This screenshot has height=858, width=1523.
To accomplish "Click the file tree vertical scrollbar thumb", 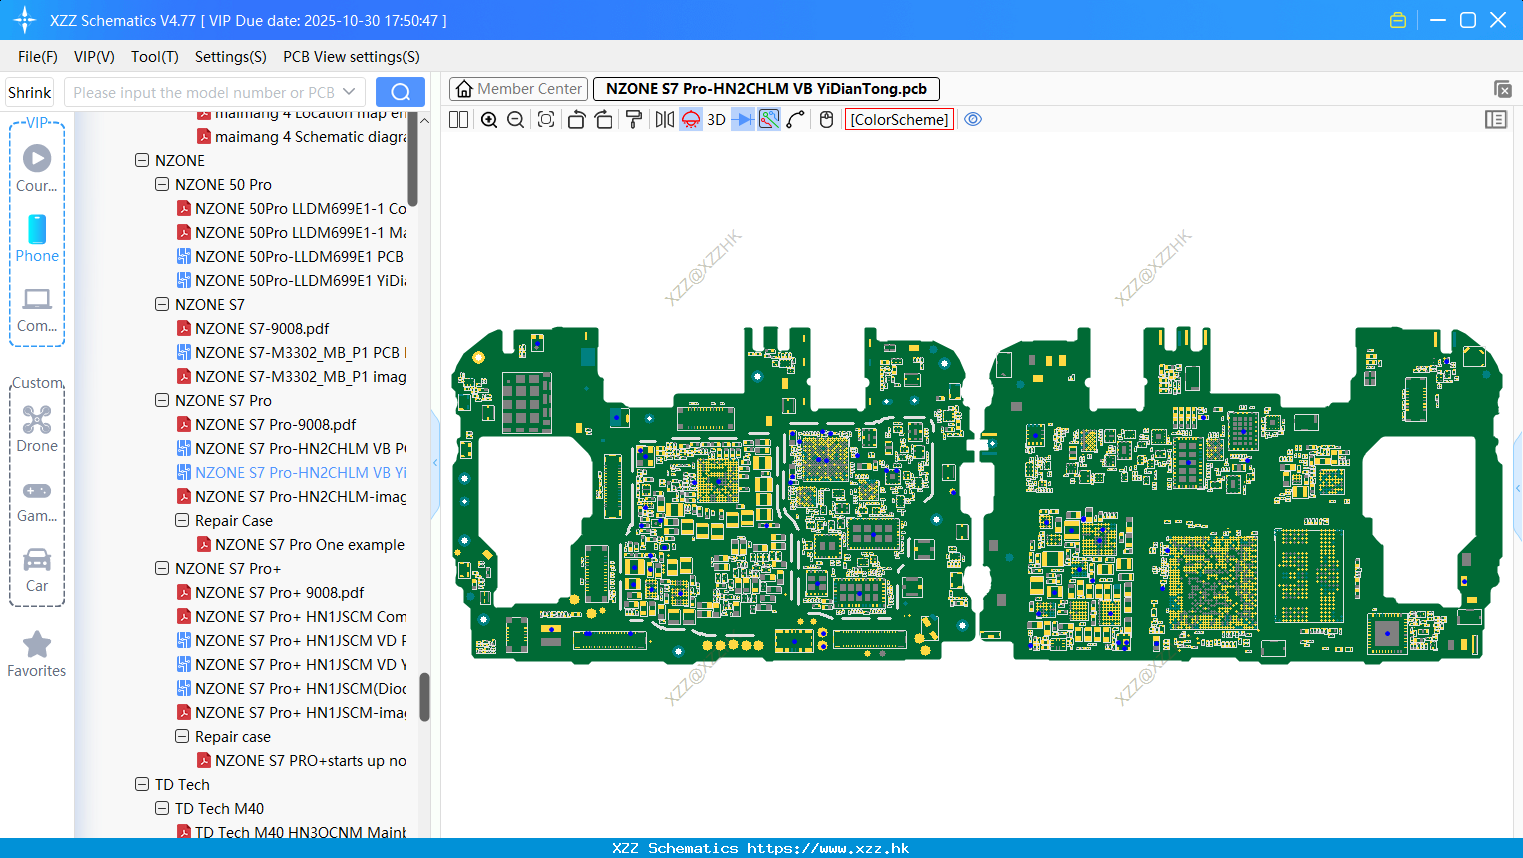I will click(x=424, y=696).
